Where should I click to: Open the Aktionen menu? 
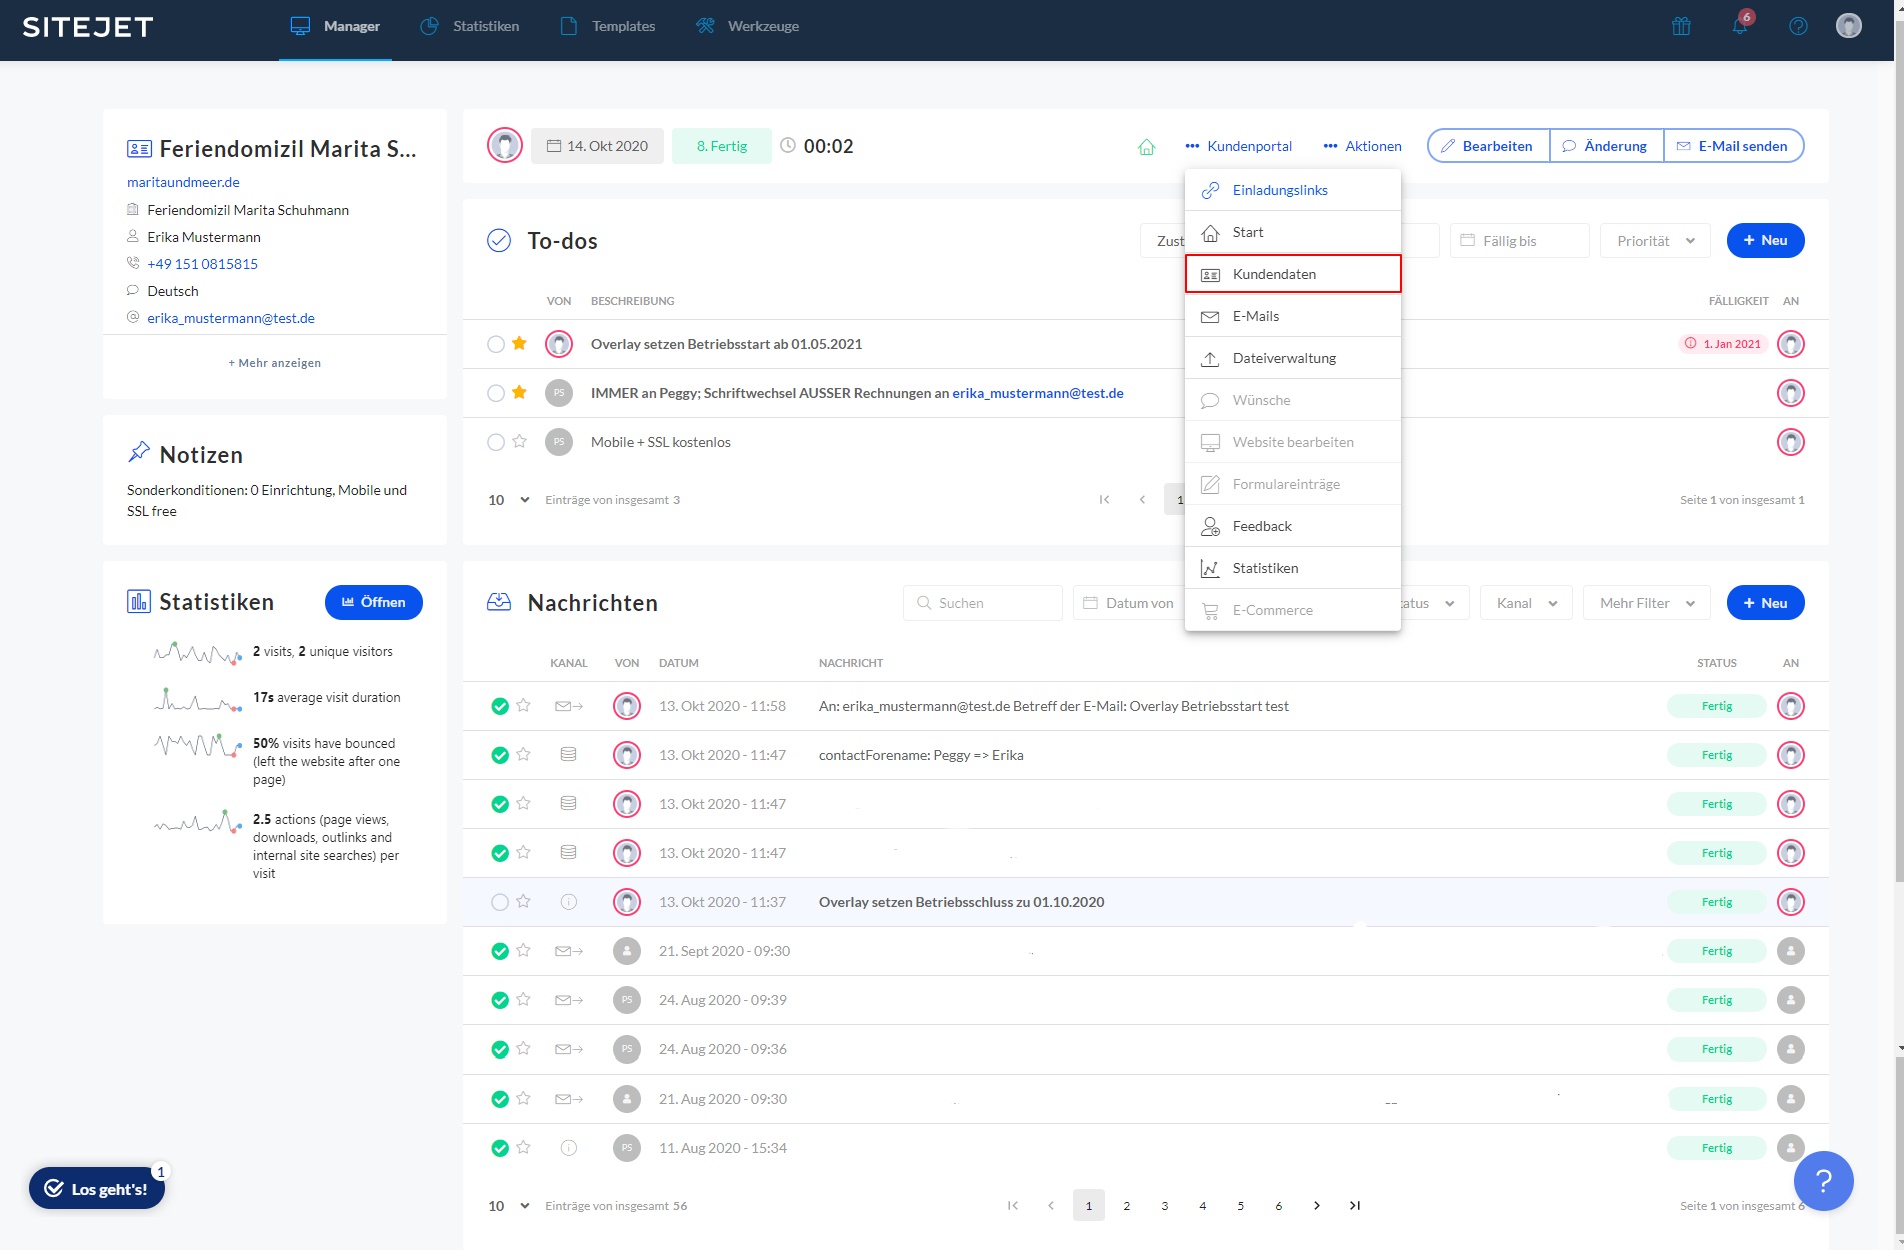[1362, 146]
